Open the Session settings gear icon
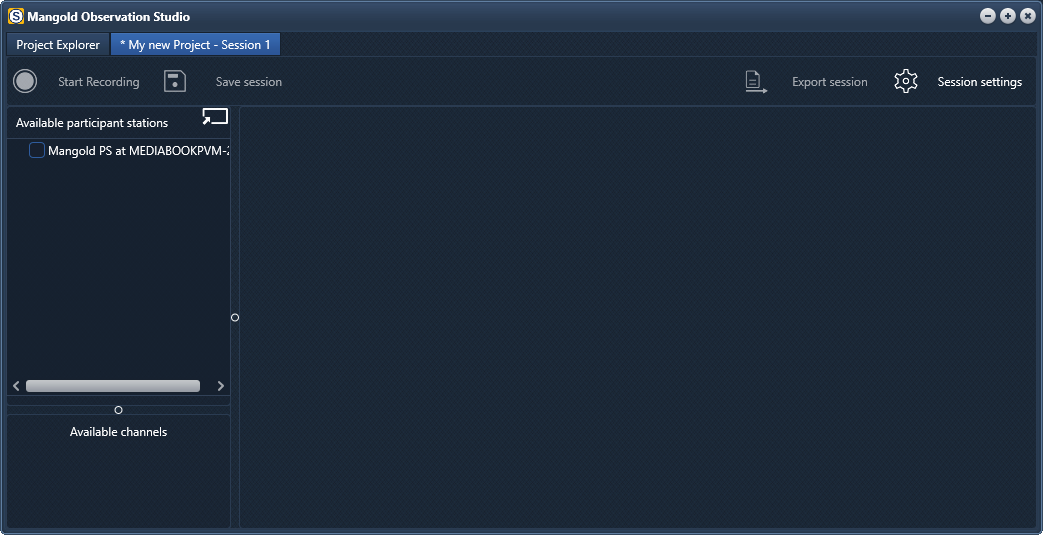 coord(906,81)
